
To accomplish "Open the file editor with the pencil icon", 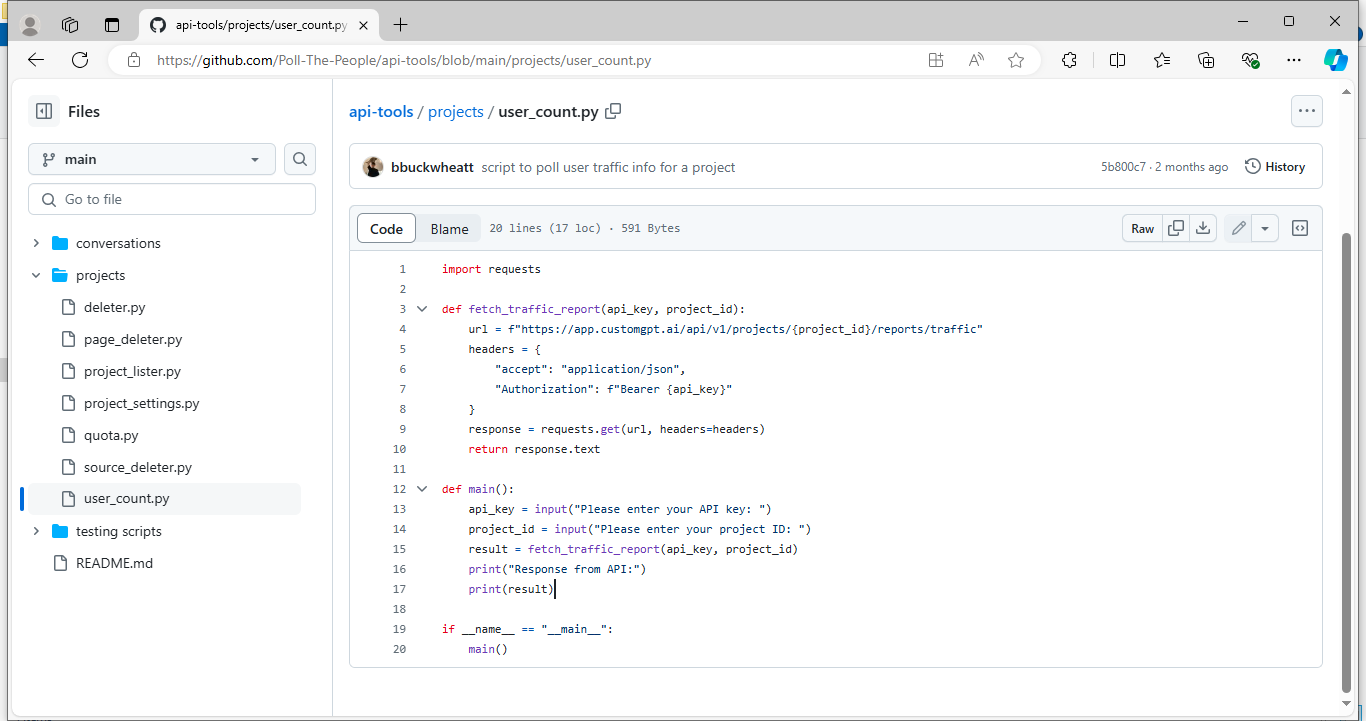I will [1238, 228].
